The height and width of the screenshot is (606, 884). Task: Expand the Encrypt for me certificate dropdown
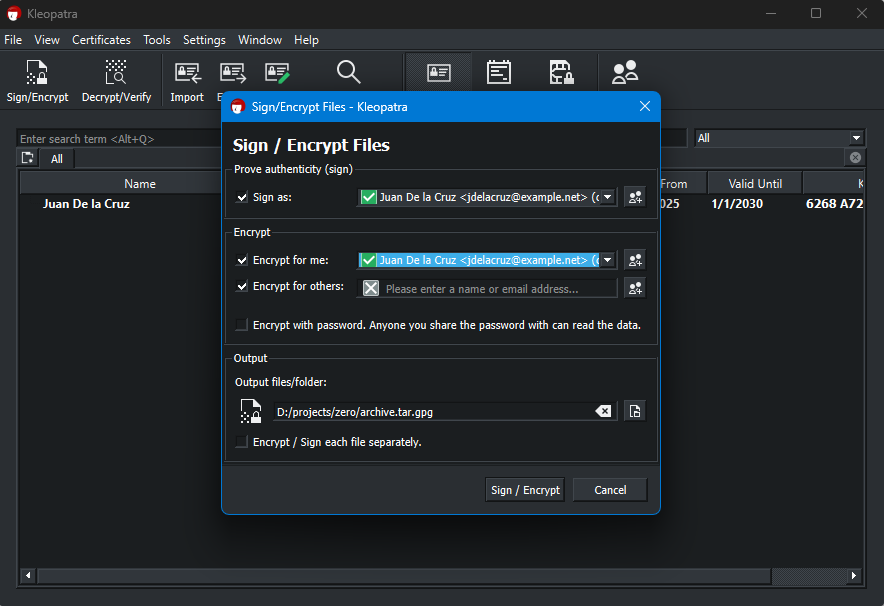point(607,260)
